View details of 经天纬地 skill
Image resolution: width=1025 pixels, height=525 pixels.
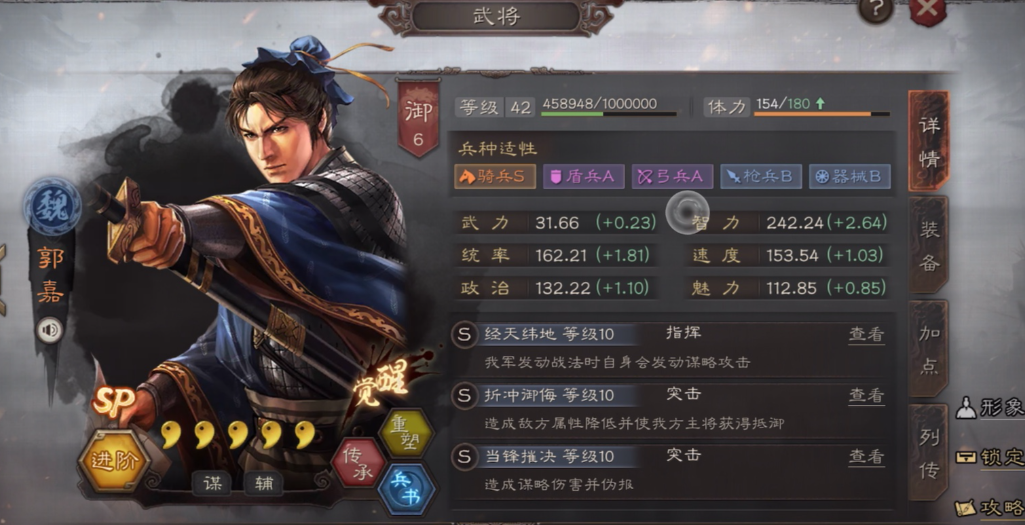pyautogui.click(x=866, y=335)
